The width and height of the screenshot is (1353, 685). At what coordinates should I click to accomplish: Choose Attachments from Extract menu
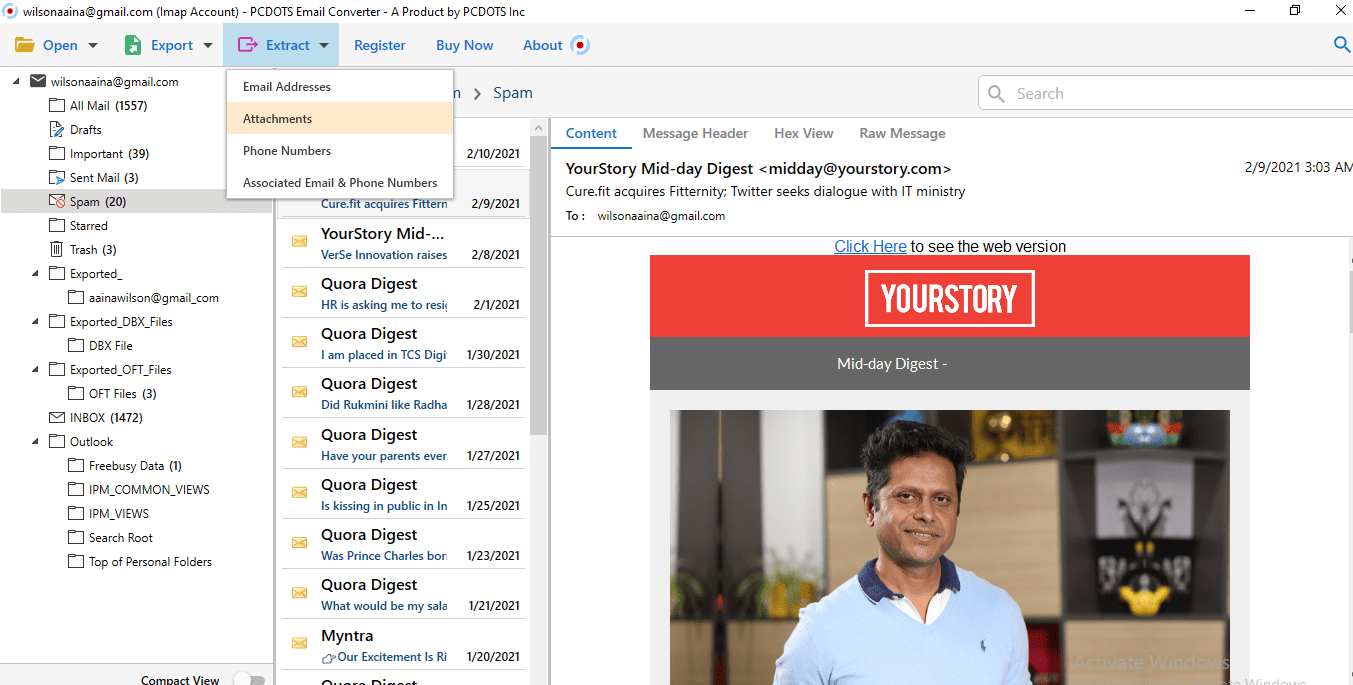(340, 118)
